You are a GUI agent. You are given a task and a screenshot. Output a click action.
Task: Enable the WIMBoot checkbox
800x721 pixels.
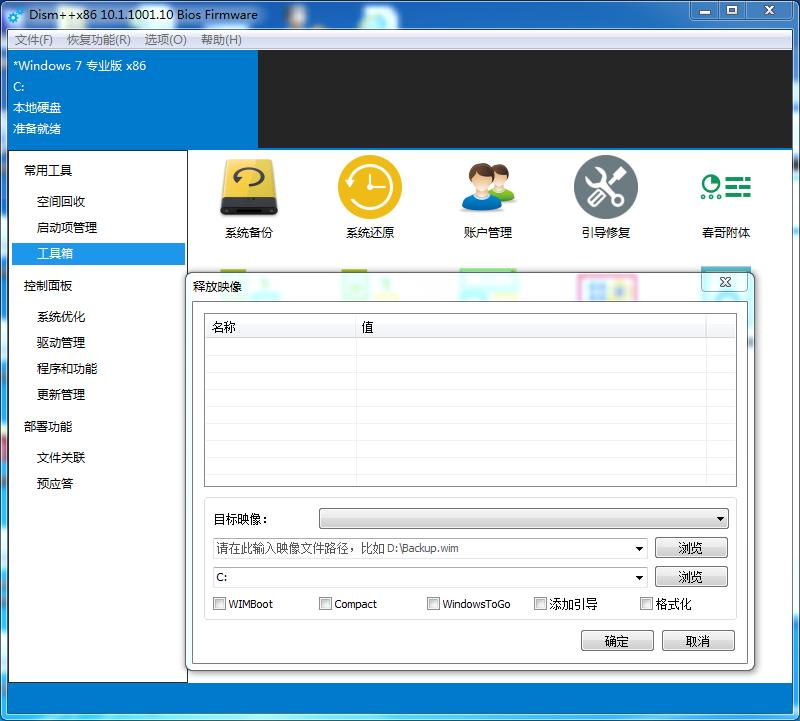tap(219, 604)
